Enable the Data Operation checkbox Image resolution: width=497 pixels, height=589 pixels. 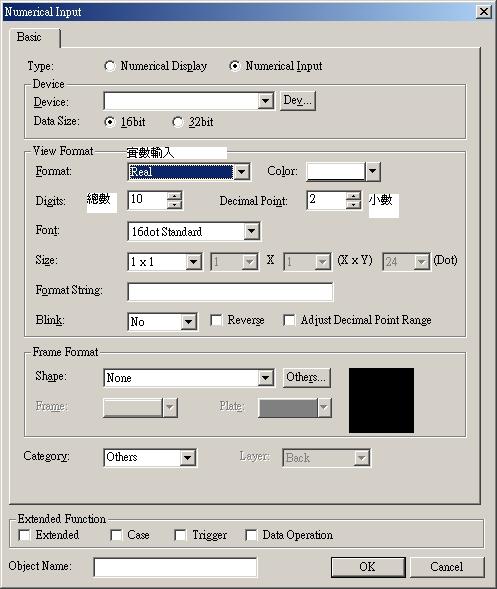tap(251, 535)
